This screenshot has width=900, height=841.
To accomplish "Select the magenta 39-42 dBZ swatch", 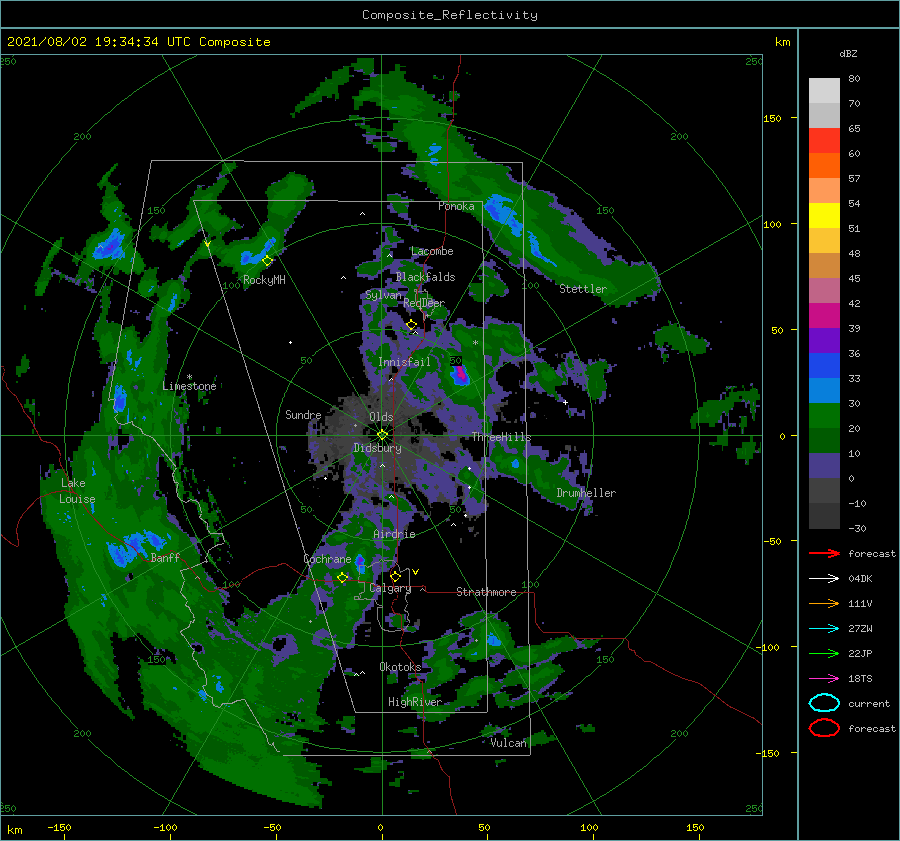I will coord(824,316).
